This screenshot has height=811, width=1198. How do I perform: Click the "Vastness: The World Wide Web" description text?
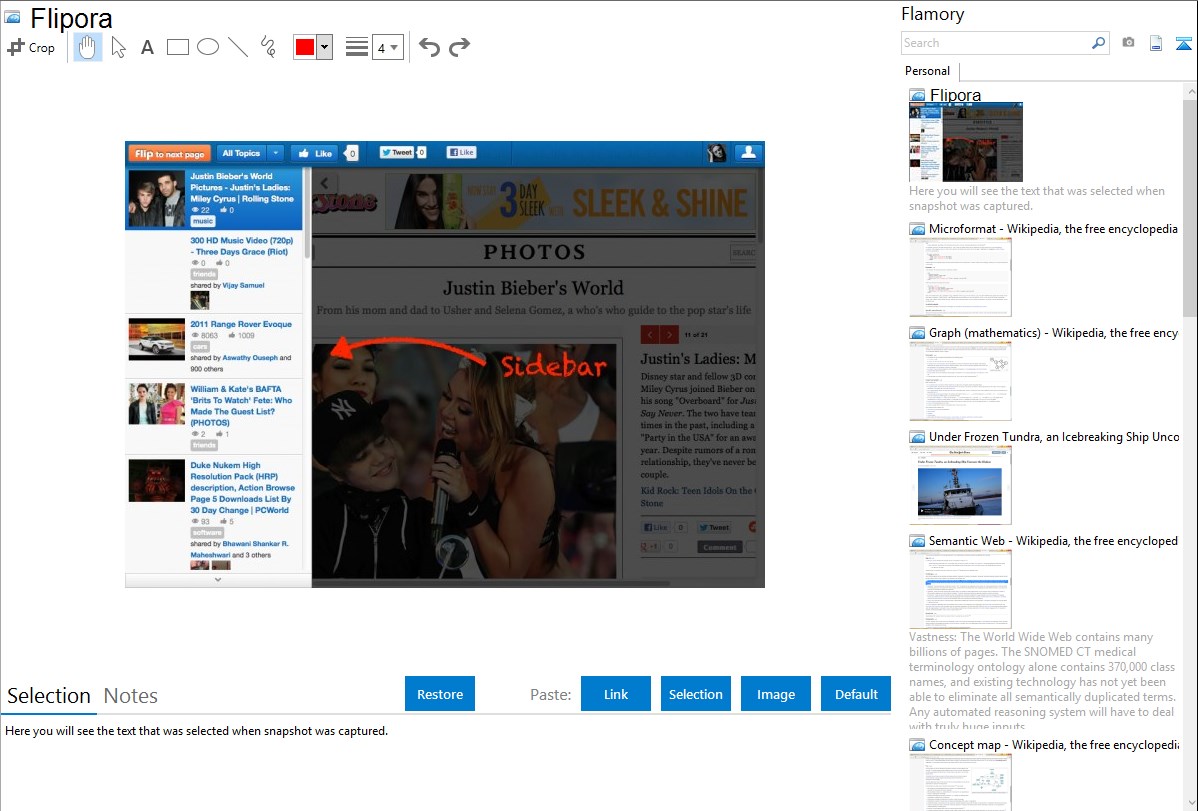tap(1042, 681)
